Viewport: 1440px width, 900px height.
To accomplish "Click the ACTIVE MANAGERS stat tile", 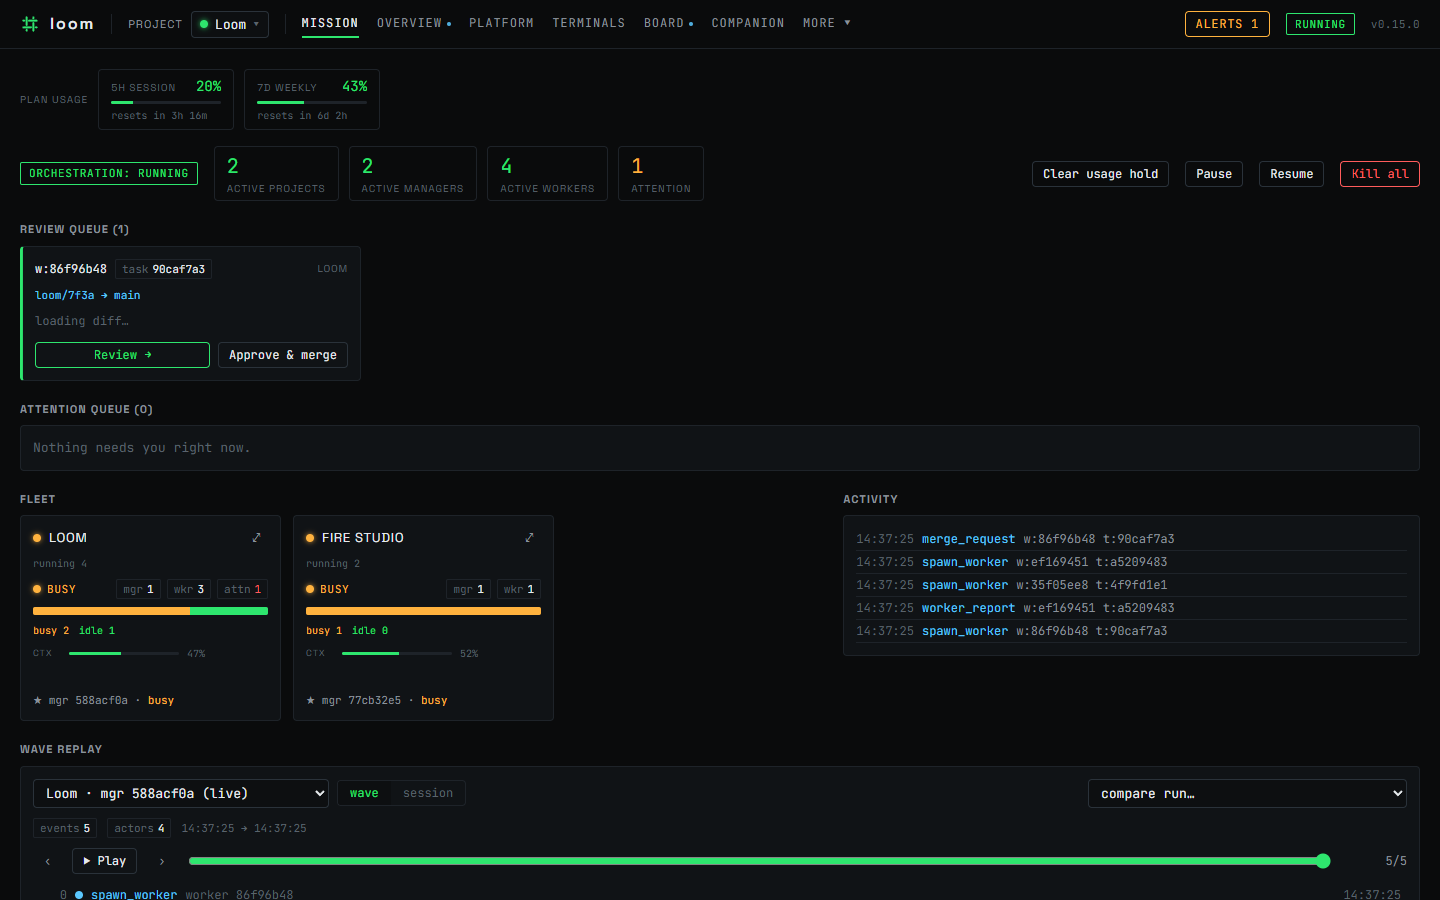I will pos(412,174).
